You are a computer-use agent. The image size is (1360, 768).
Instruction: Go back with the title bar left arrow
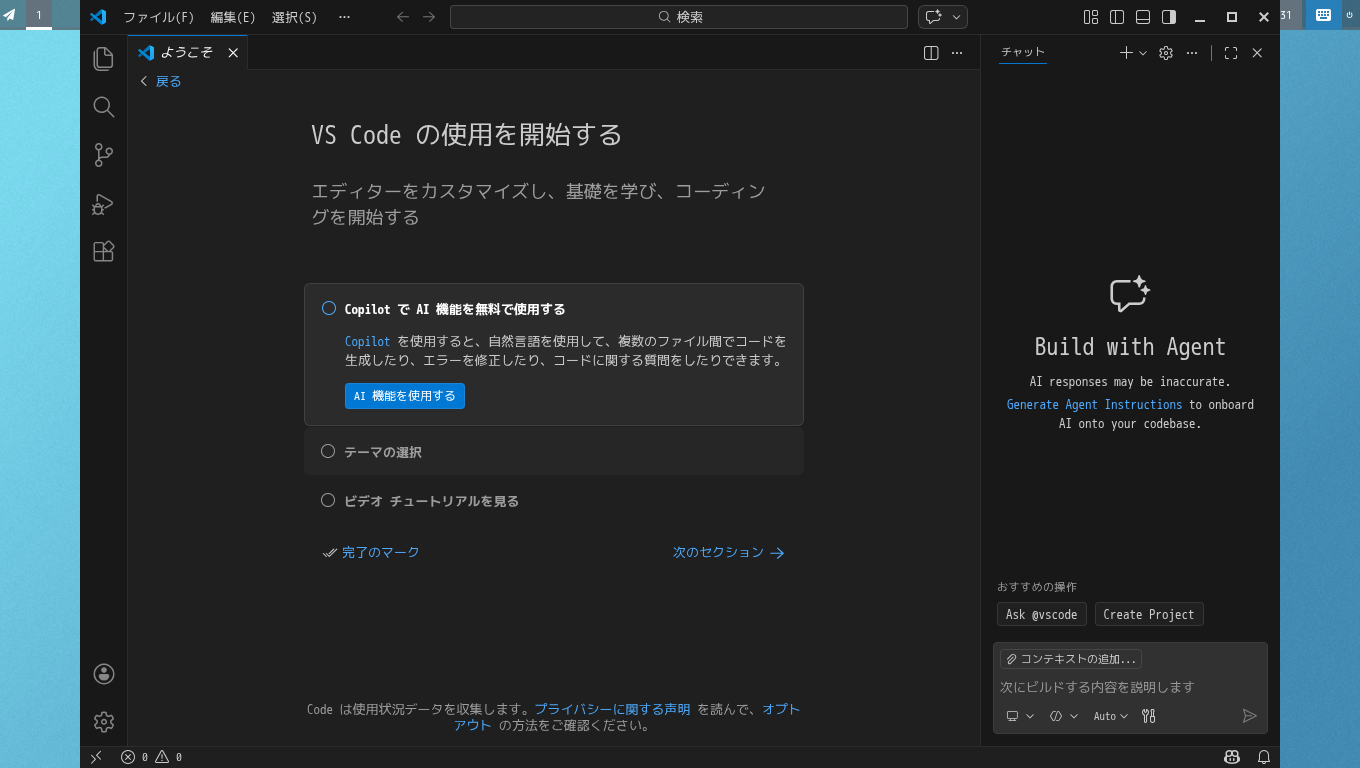[403, 17]
